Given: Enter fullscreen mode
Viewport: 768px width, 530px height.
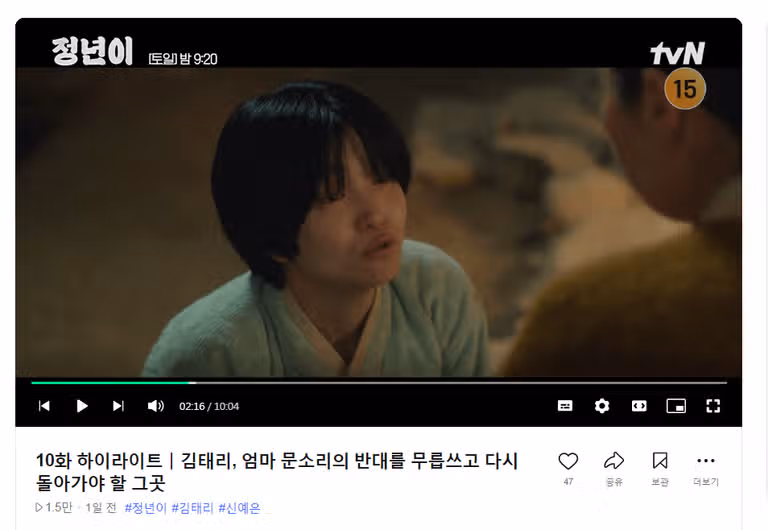Looking at the screenshot, I should click(713, 406).
